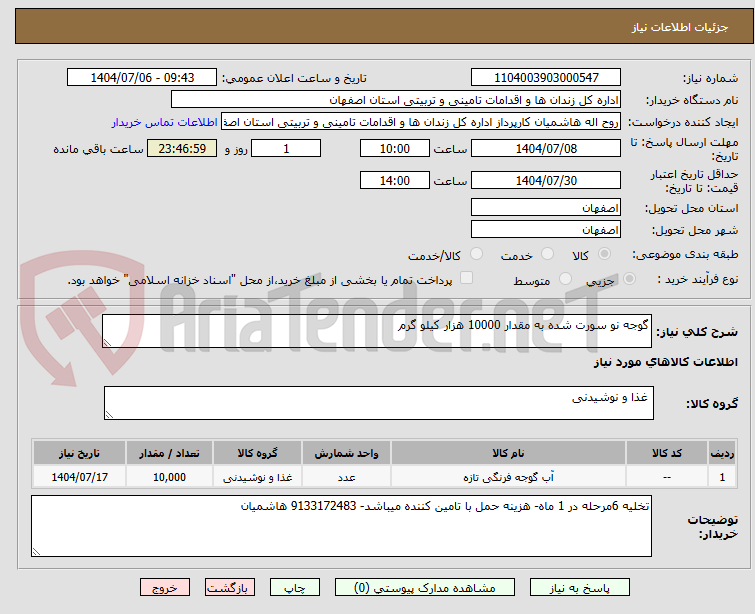The height and width of the screenshot is (614, 755).
Task: Click the group cell 'غذا و نوشیدنی' in table
Action: click(x=257, y=477)
